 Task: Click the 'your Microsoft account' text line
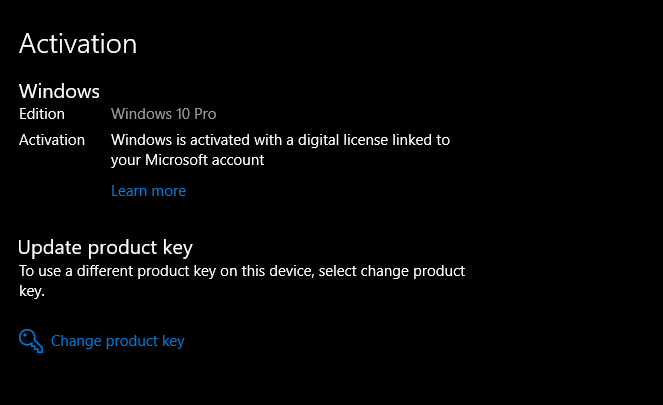187,160
